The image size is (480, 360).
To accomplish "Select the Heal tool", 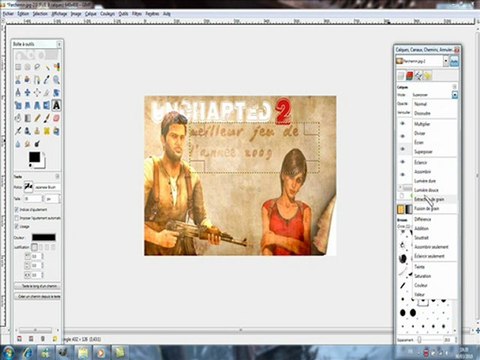I will (47, 131).
